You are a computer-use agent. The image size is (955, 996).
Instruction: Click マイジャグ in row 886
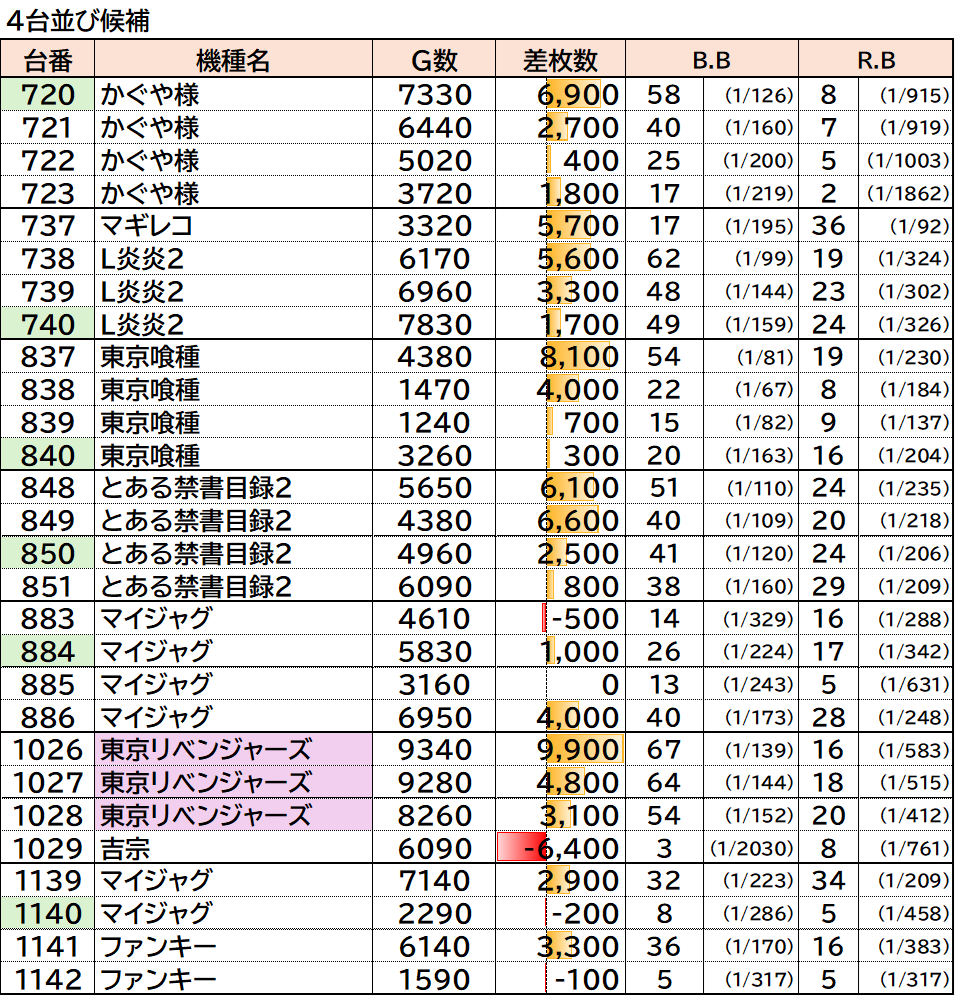pos(156,717)
